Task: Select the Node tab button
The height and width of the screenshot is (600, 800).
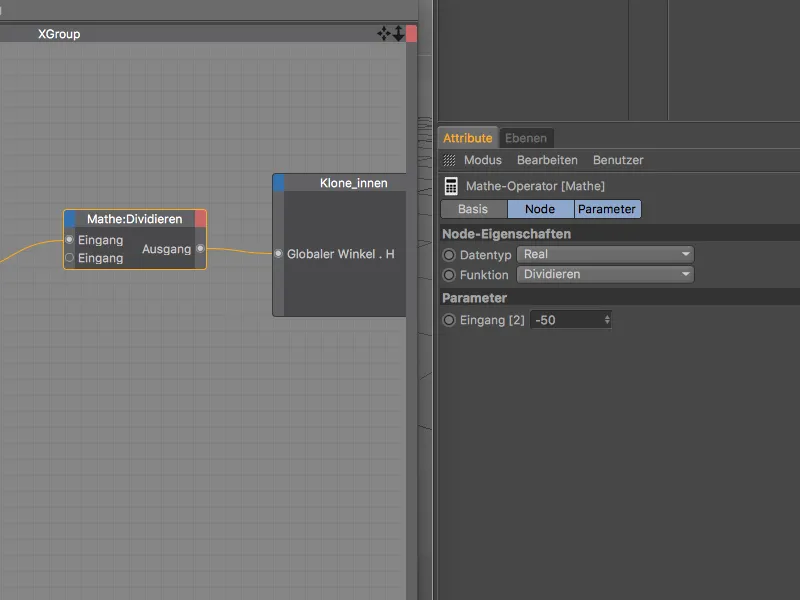Action: pos(540,209)
